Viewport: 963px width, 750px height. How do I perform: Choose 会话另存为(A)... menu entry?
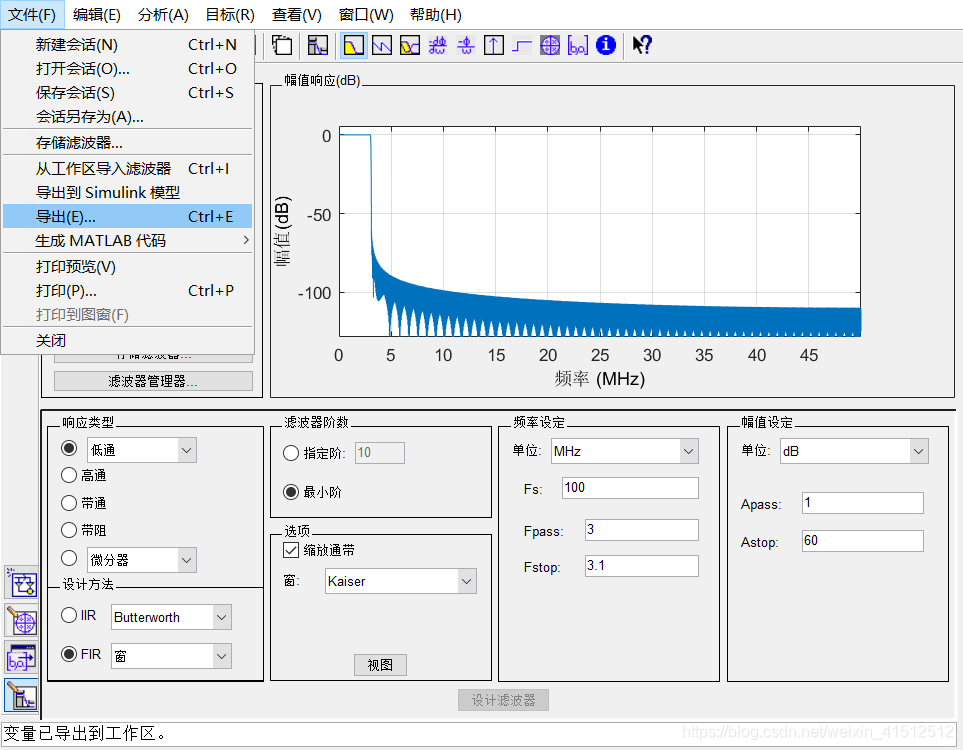128,116
